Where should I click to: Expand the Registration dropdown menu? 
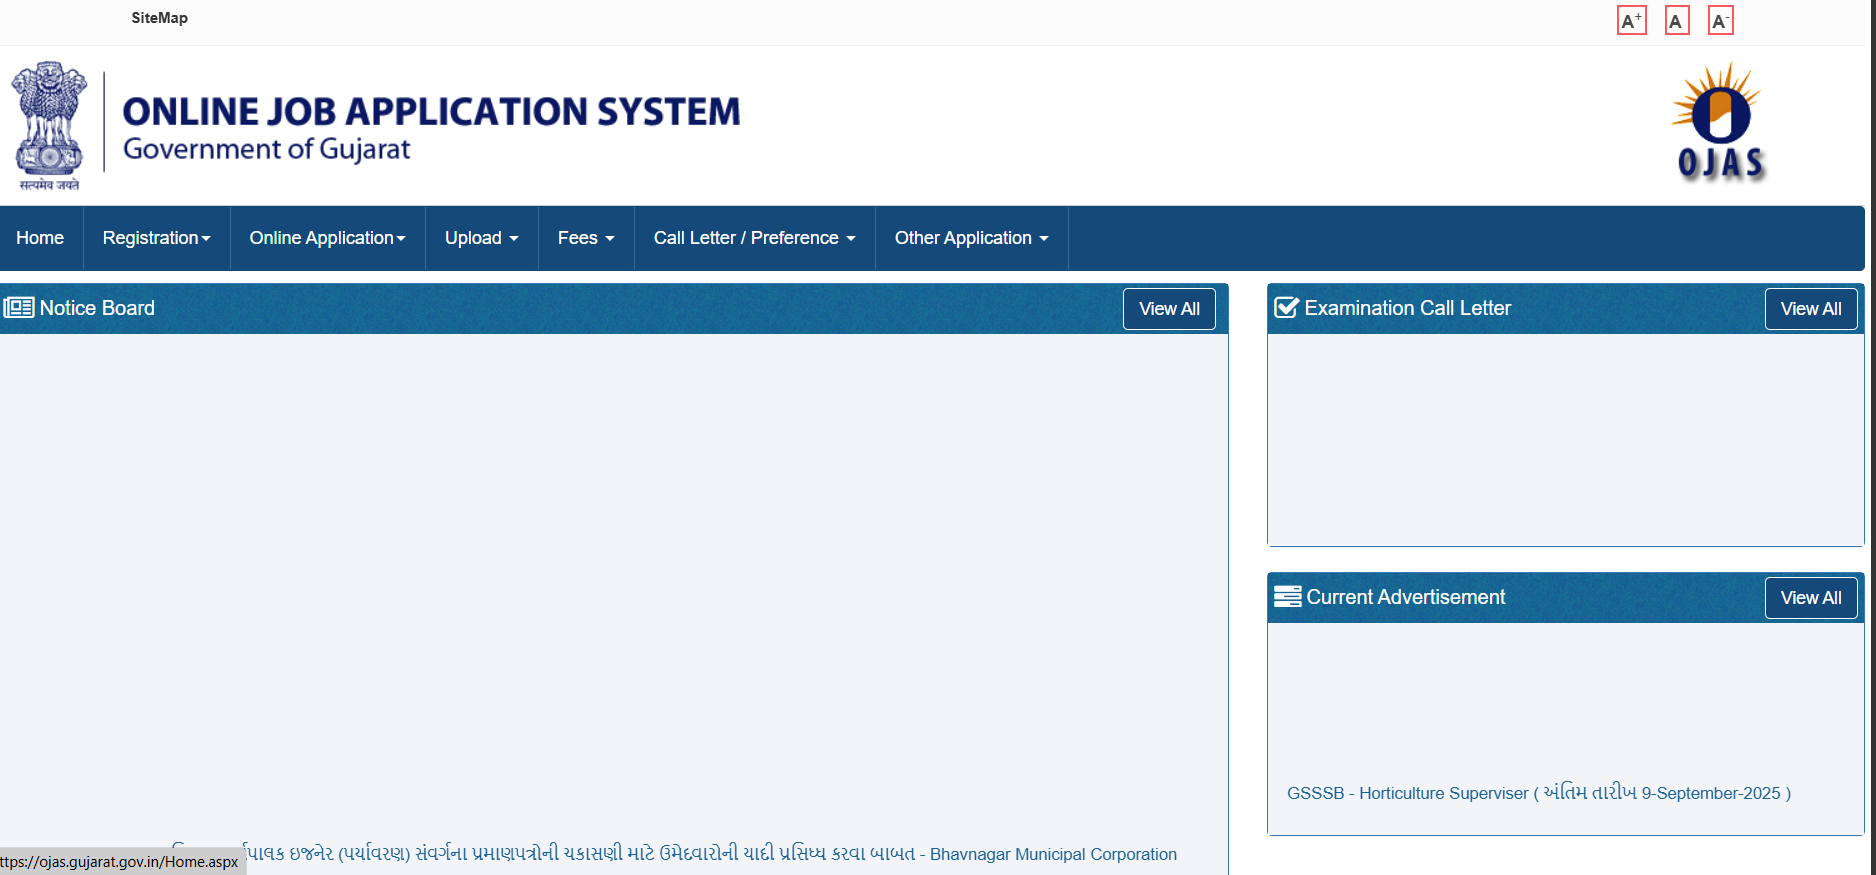coord(156,238)
